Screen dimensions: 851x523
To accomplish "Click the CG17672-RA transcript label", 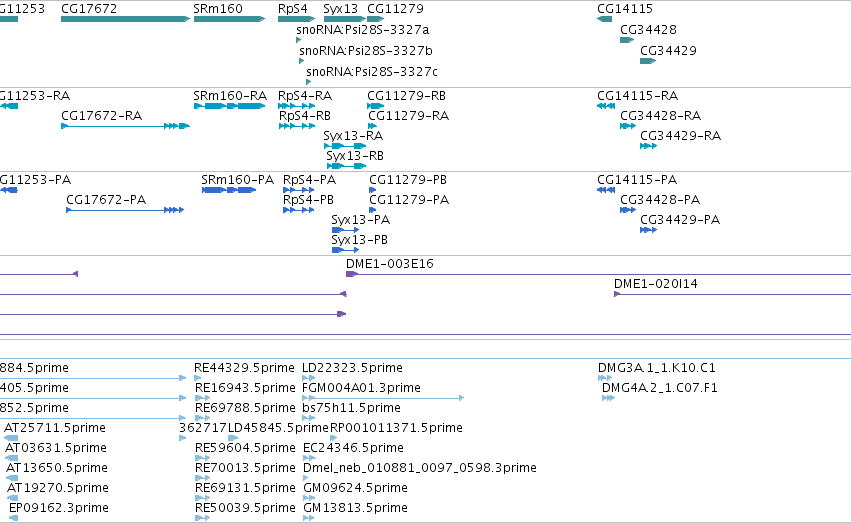I will (101, 116).
